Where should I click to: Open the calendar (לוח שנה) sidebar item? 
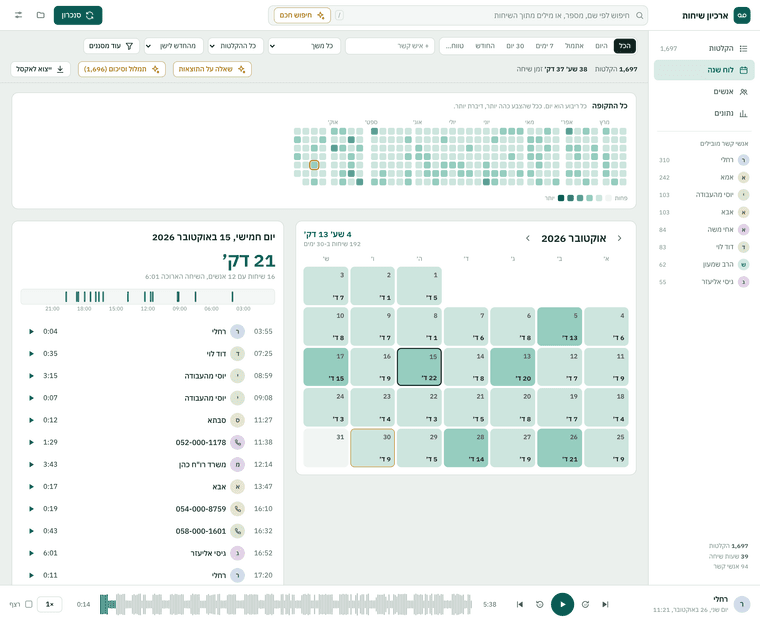click(704, 70)
